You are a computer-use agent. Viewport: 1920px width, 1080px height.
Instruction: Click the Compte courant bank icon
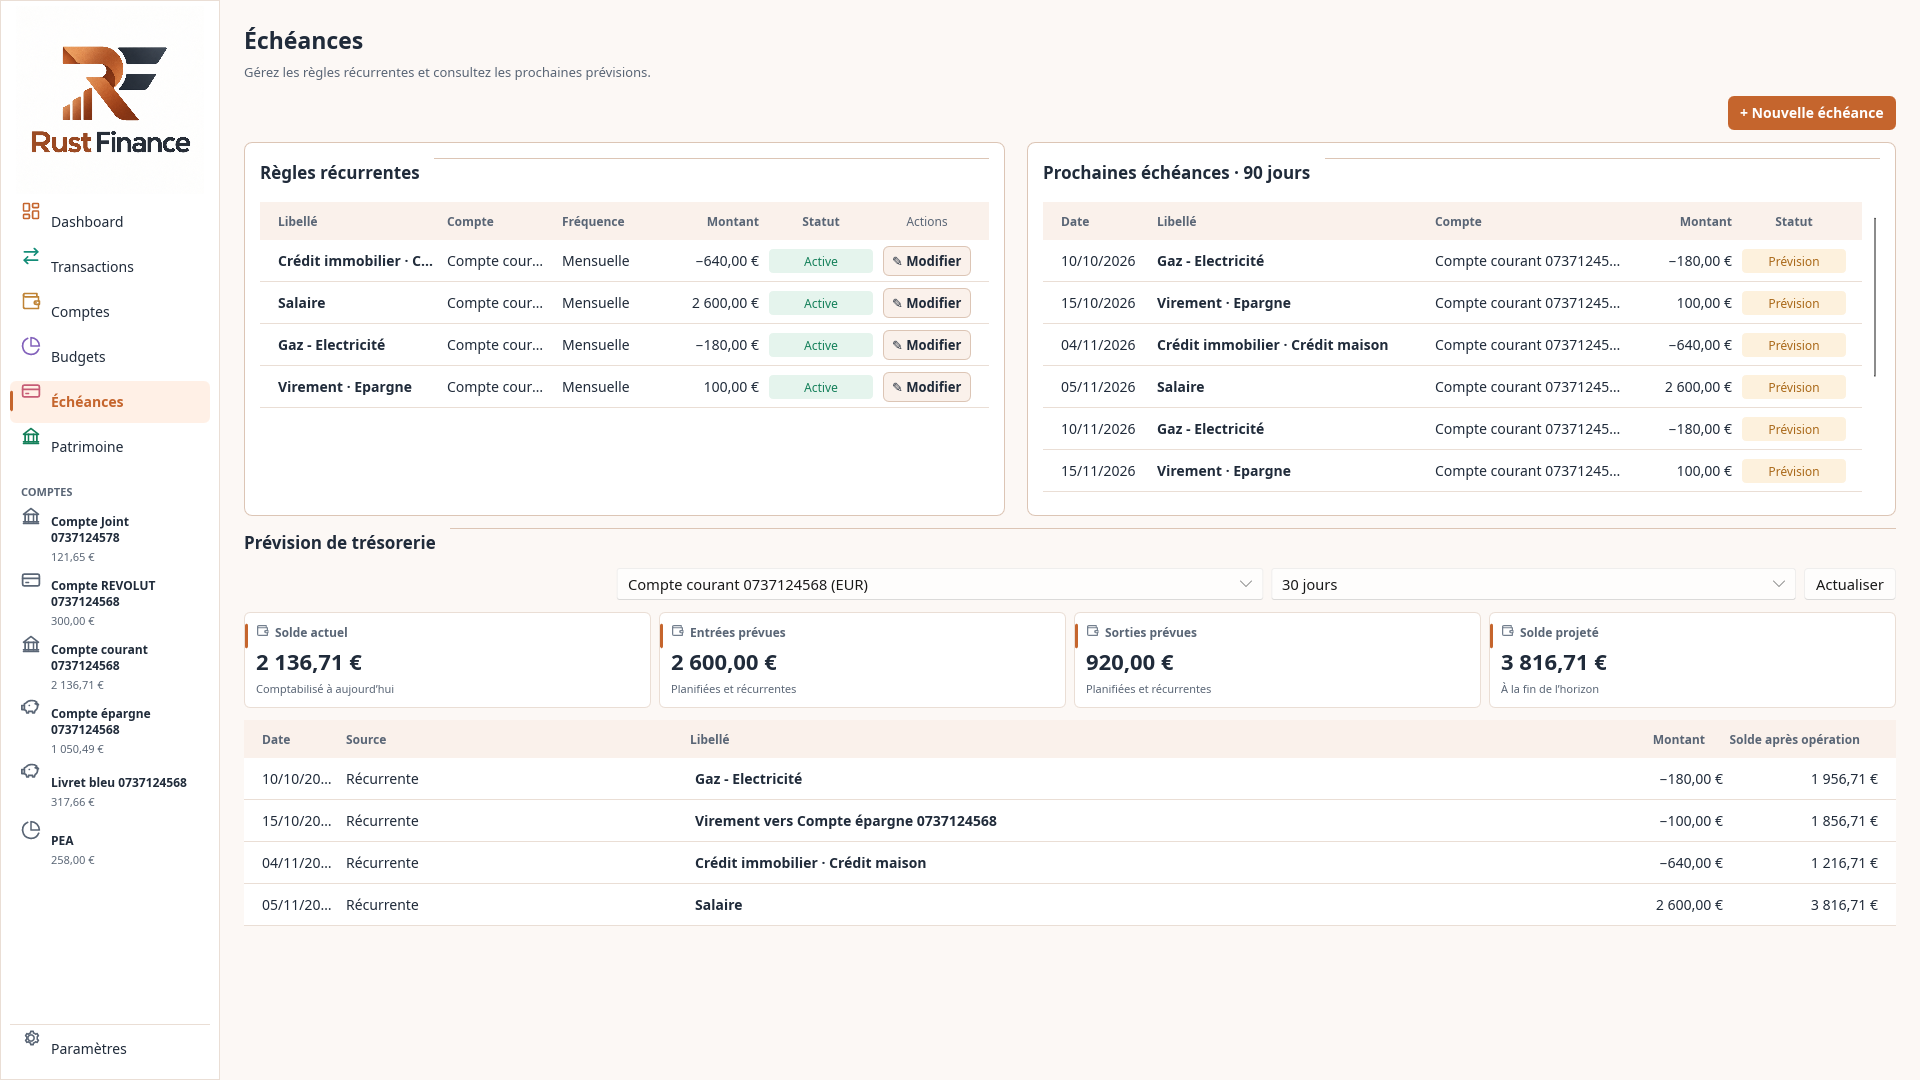coord(31,644)
